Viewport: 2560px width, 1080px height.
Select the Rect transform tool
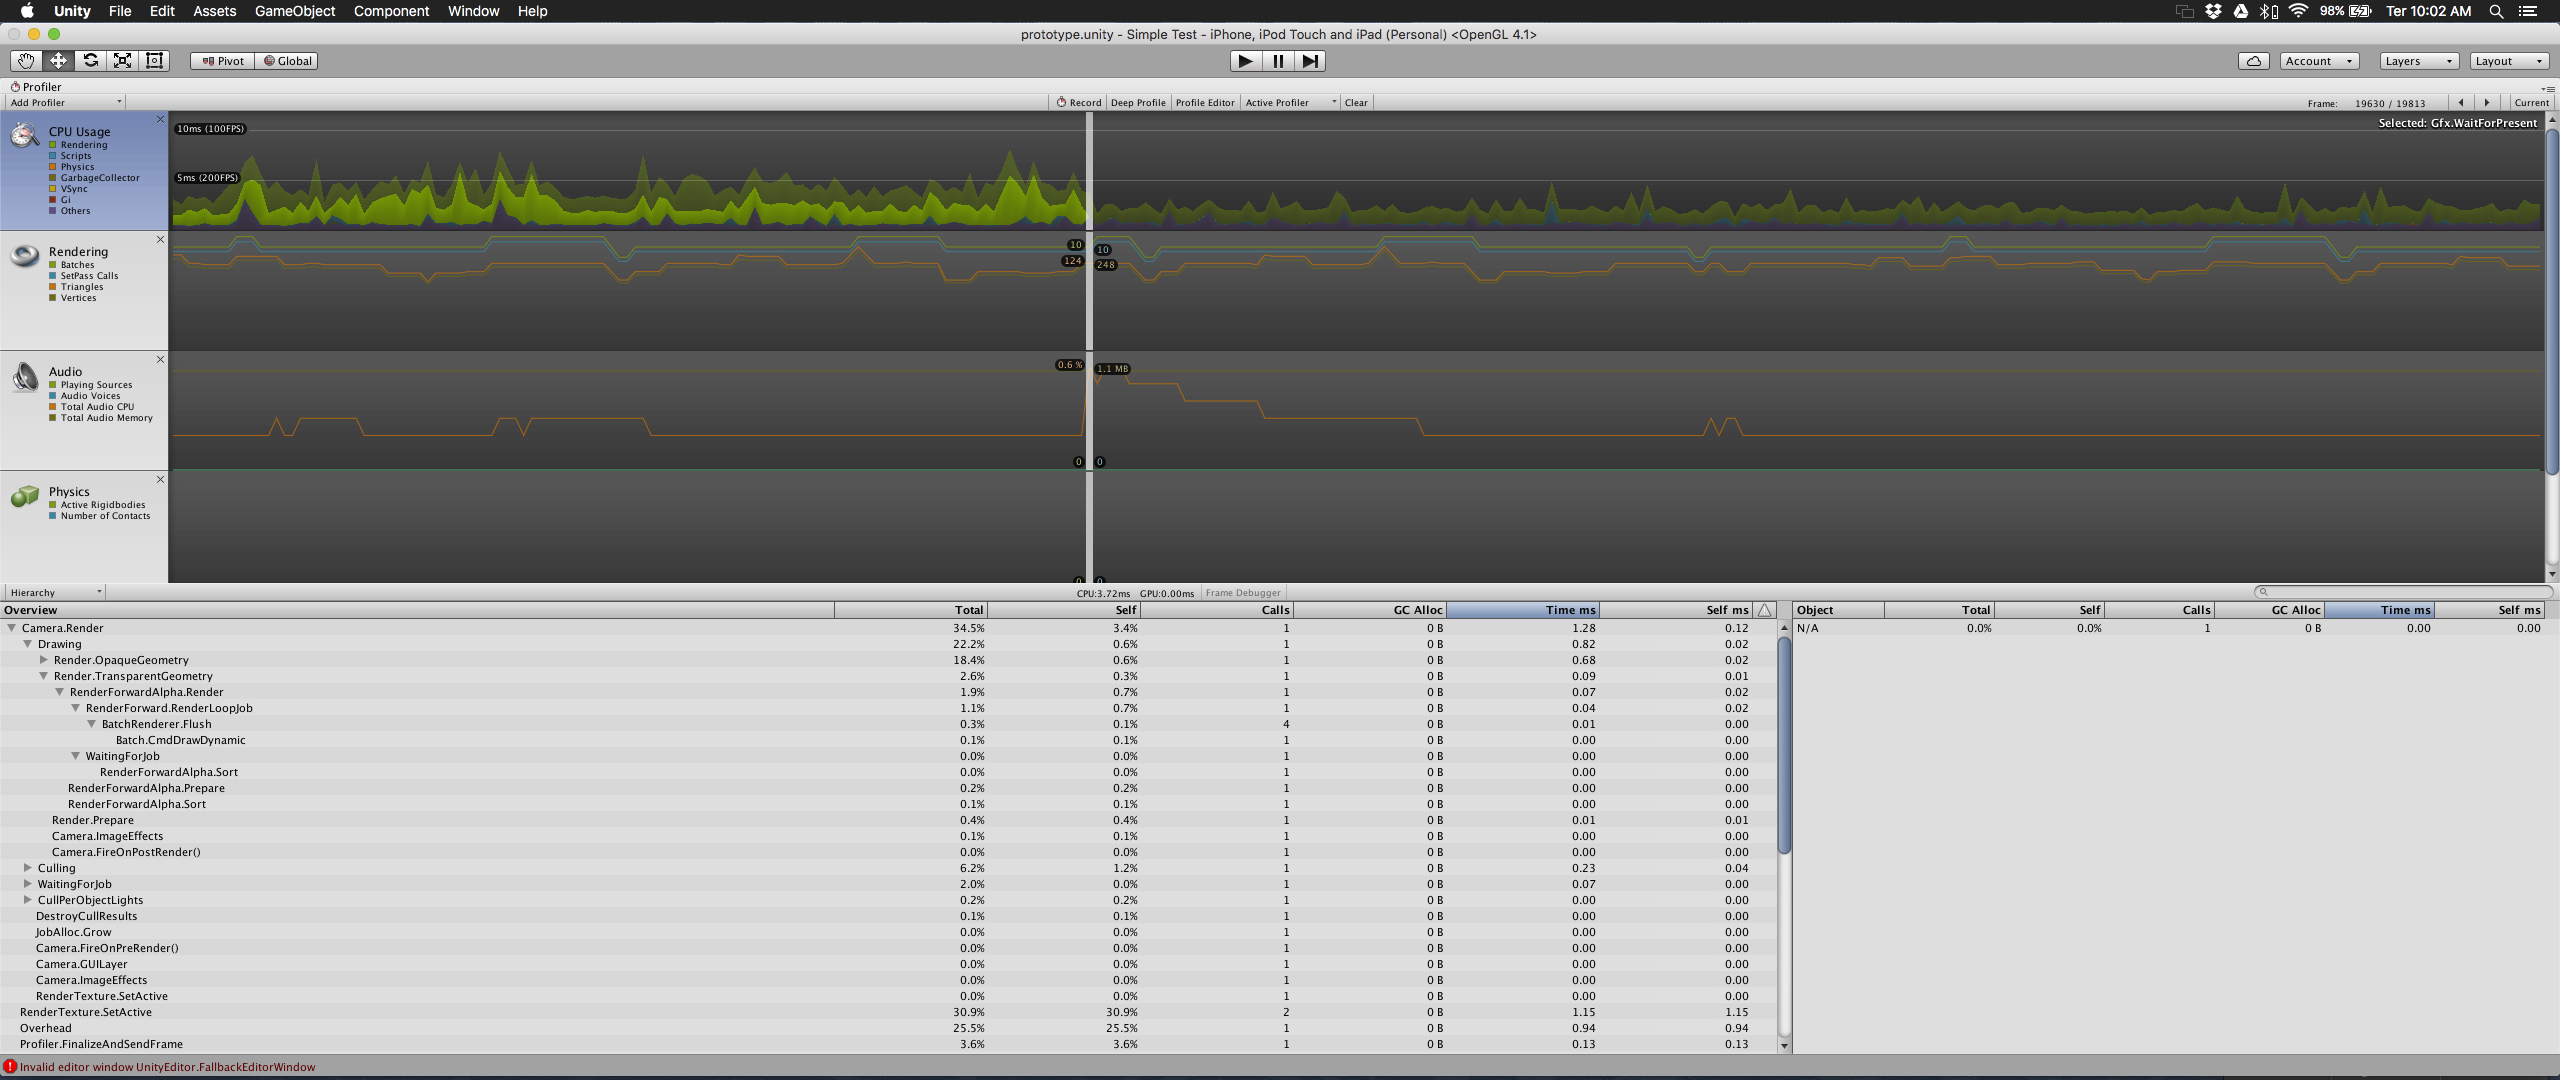coord(154,61)
